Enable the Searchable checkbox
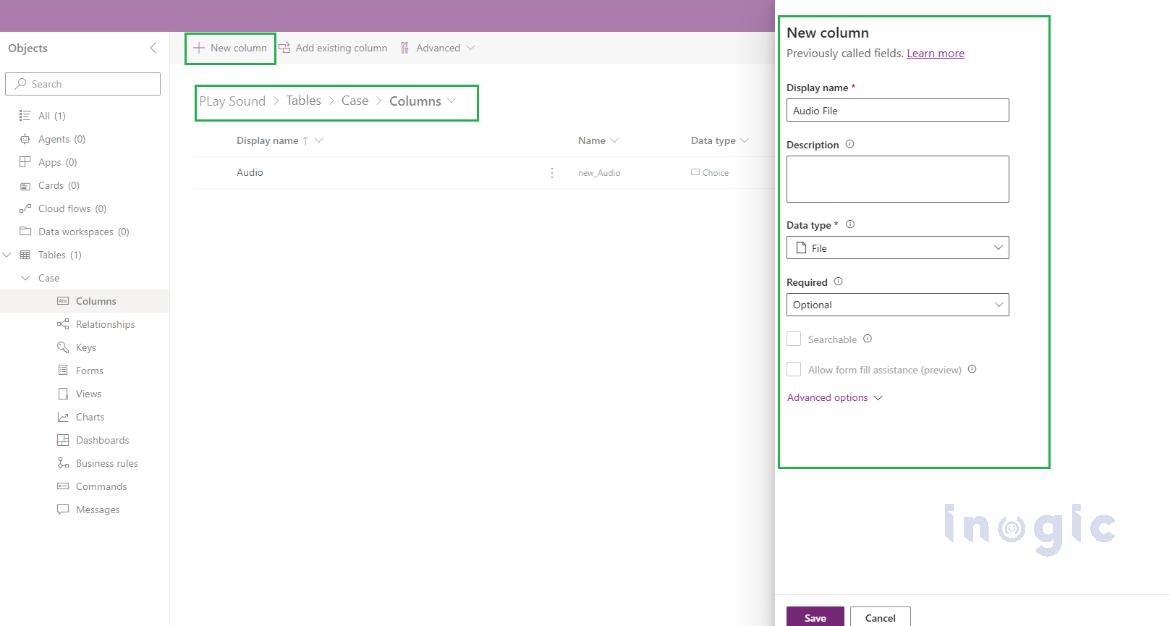 tap(794, 339)
